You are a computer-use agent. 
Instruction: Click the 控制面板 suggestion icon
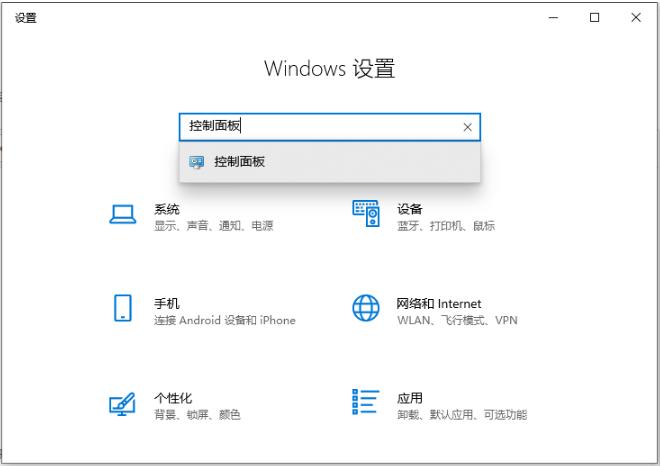[x=197, y=162]
